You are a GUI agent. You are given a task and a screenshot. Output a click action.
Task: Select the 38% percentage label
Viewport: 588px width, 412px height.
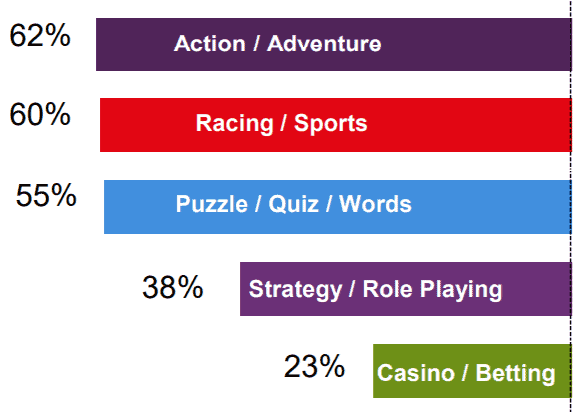(173, 288)
